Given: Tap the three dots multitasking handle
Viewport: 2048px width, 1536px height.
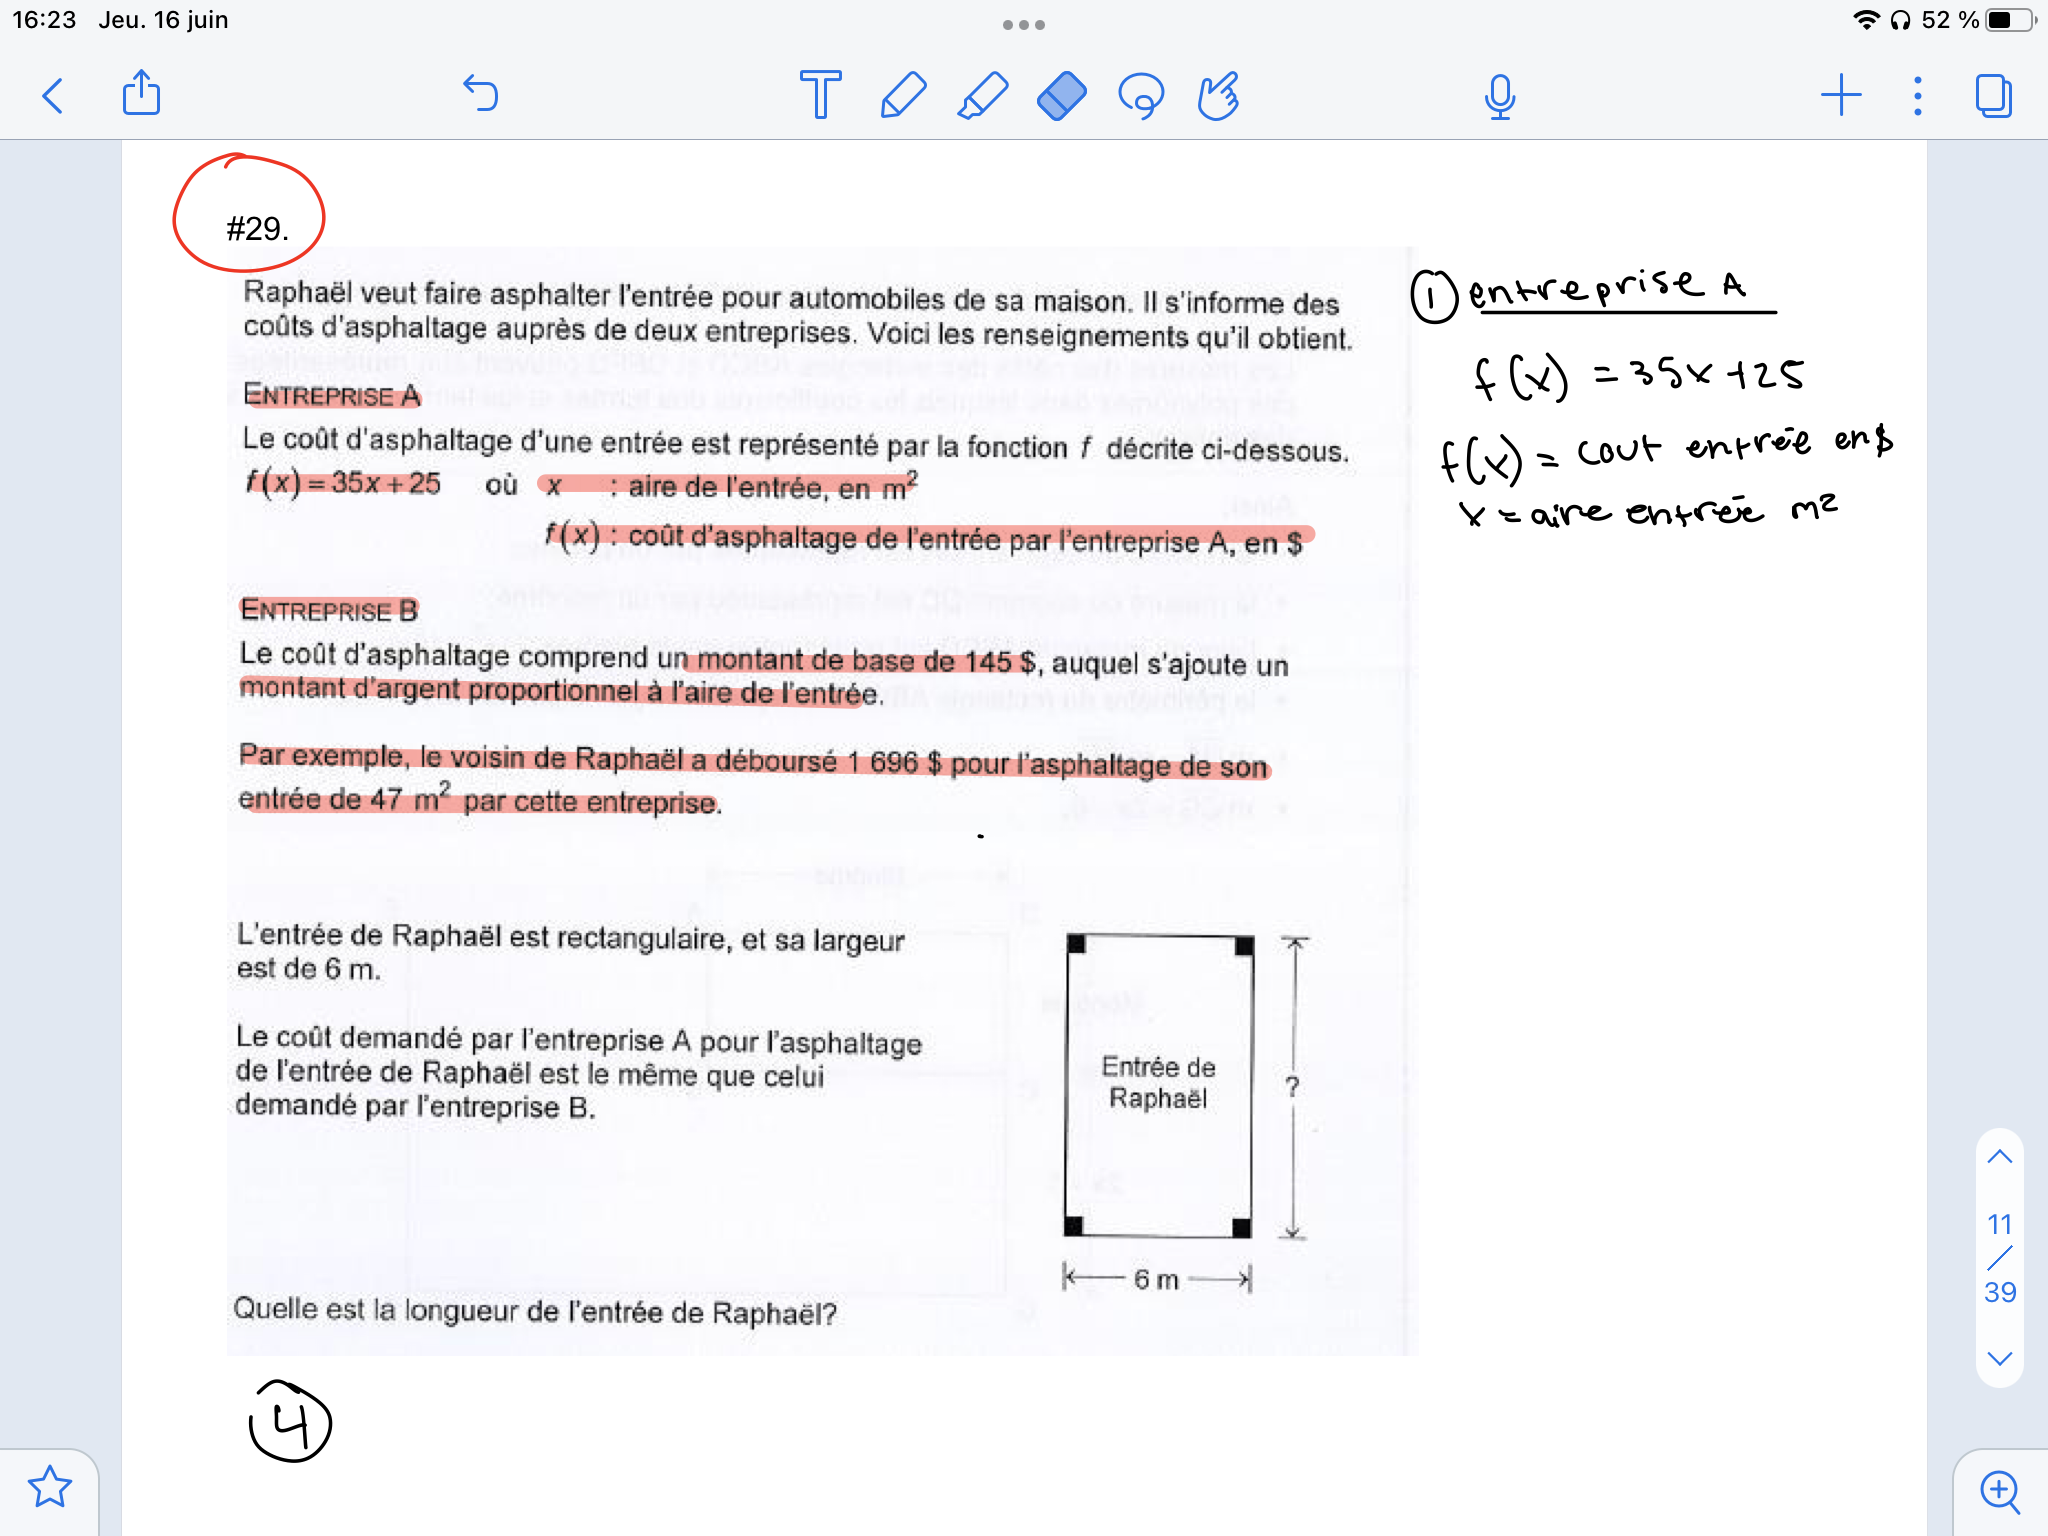Looking at the screenshot, I should [x=1023, y=25].
